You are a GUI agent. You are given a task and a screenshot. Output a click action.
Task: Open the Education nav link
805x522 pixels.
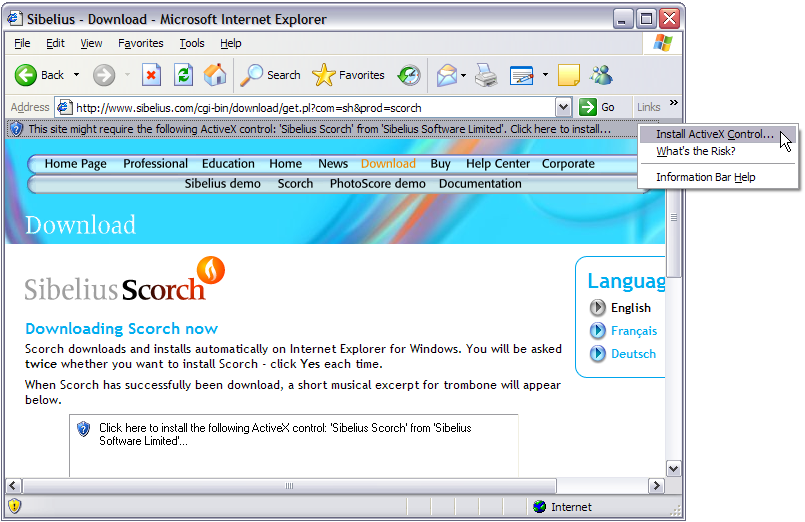[x=228, y=164]
